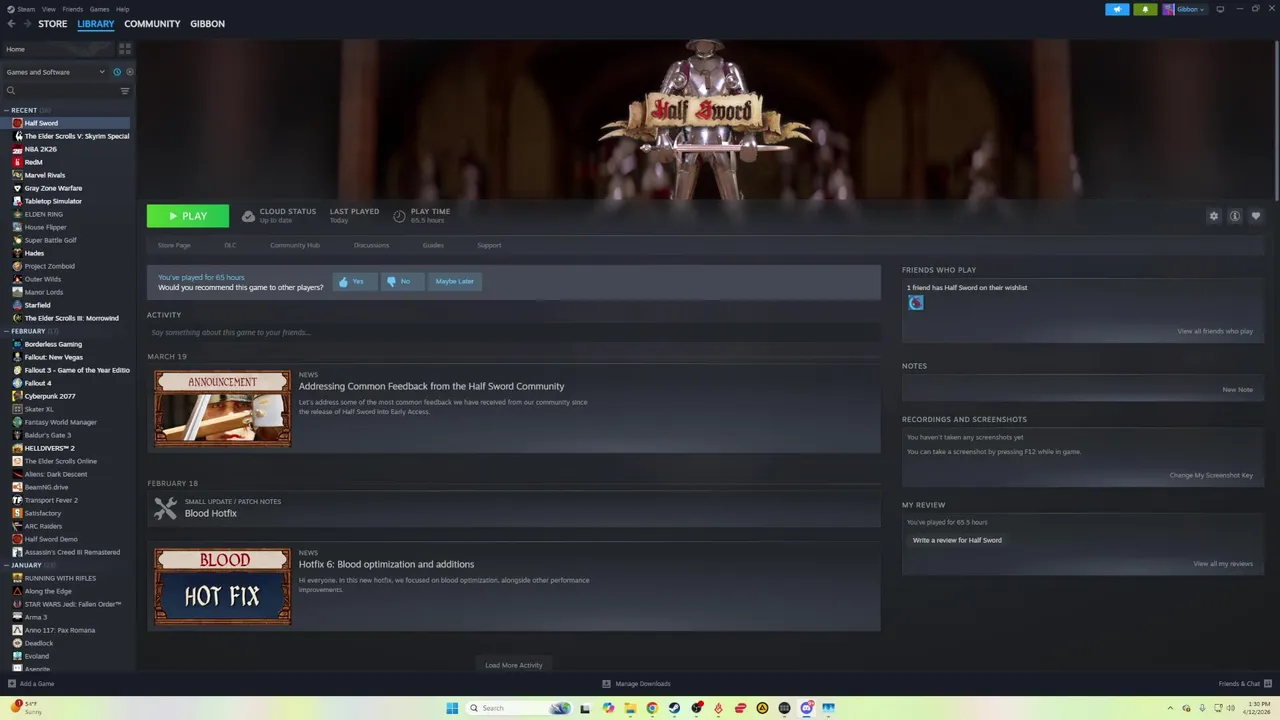Click Add a Game plus icon
This screenshot has height=720, width=1280.
[12, 684]
